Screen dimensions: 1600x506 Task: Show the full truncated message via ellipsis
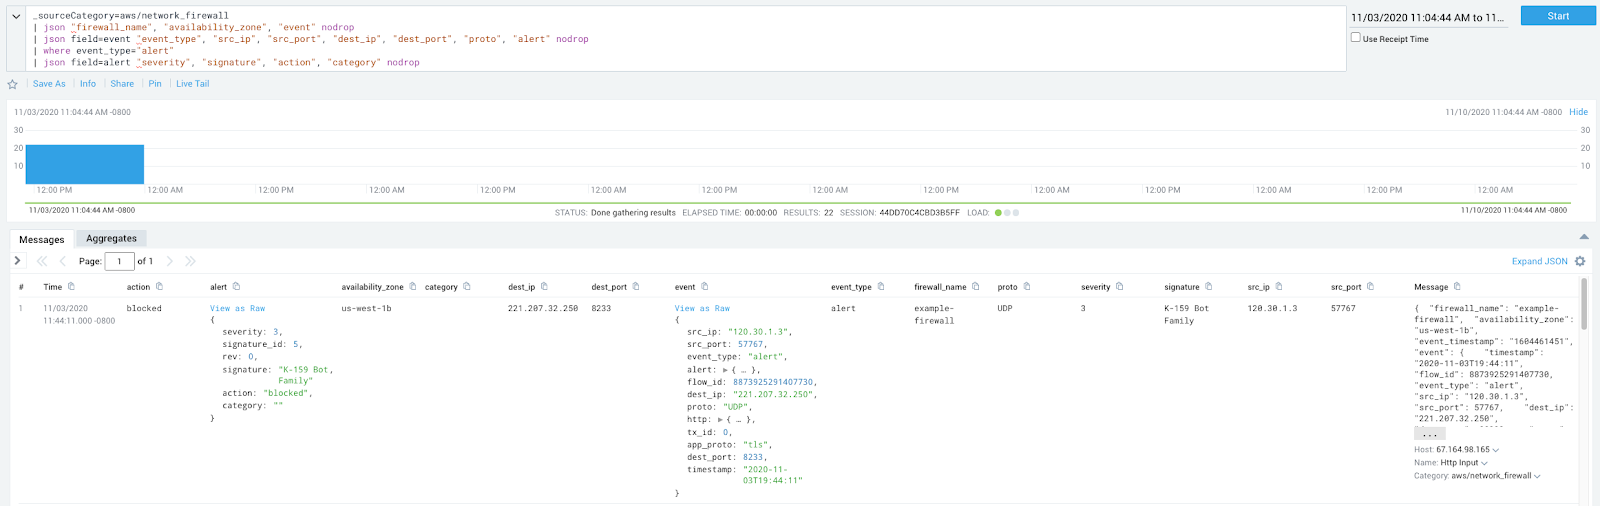click(x=1430, y=434)
